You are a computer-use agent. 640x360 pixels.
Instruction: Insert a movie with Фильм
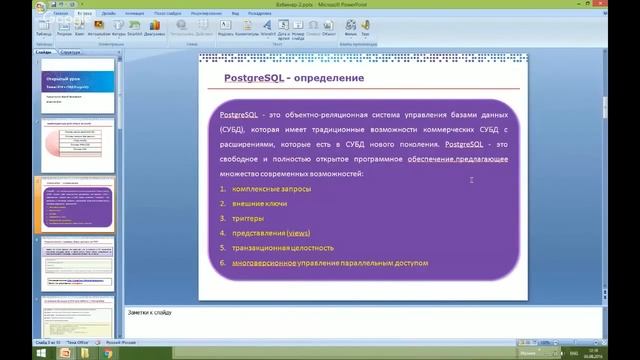pyautogui.click(x=351, y=28)
